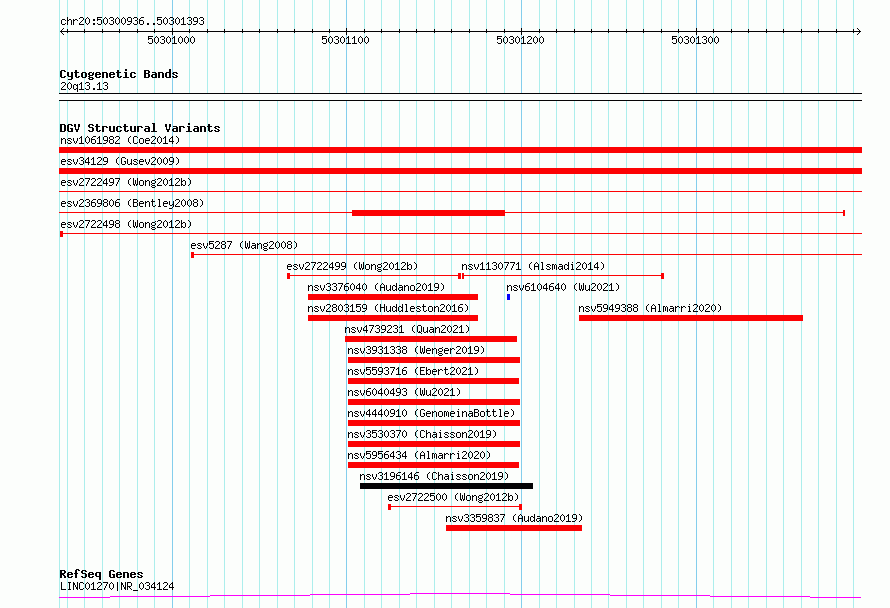This screenshot has height=608, width=890.
Task: Click ruler position 50301300
Action: 695,40
